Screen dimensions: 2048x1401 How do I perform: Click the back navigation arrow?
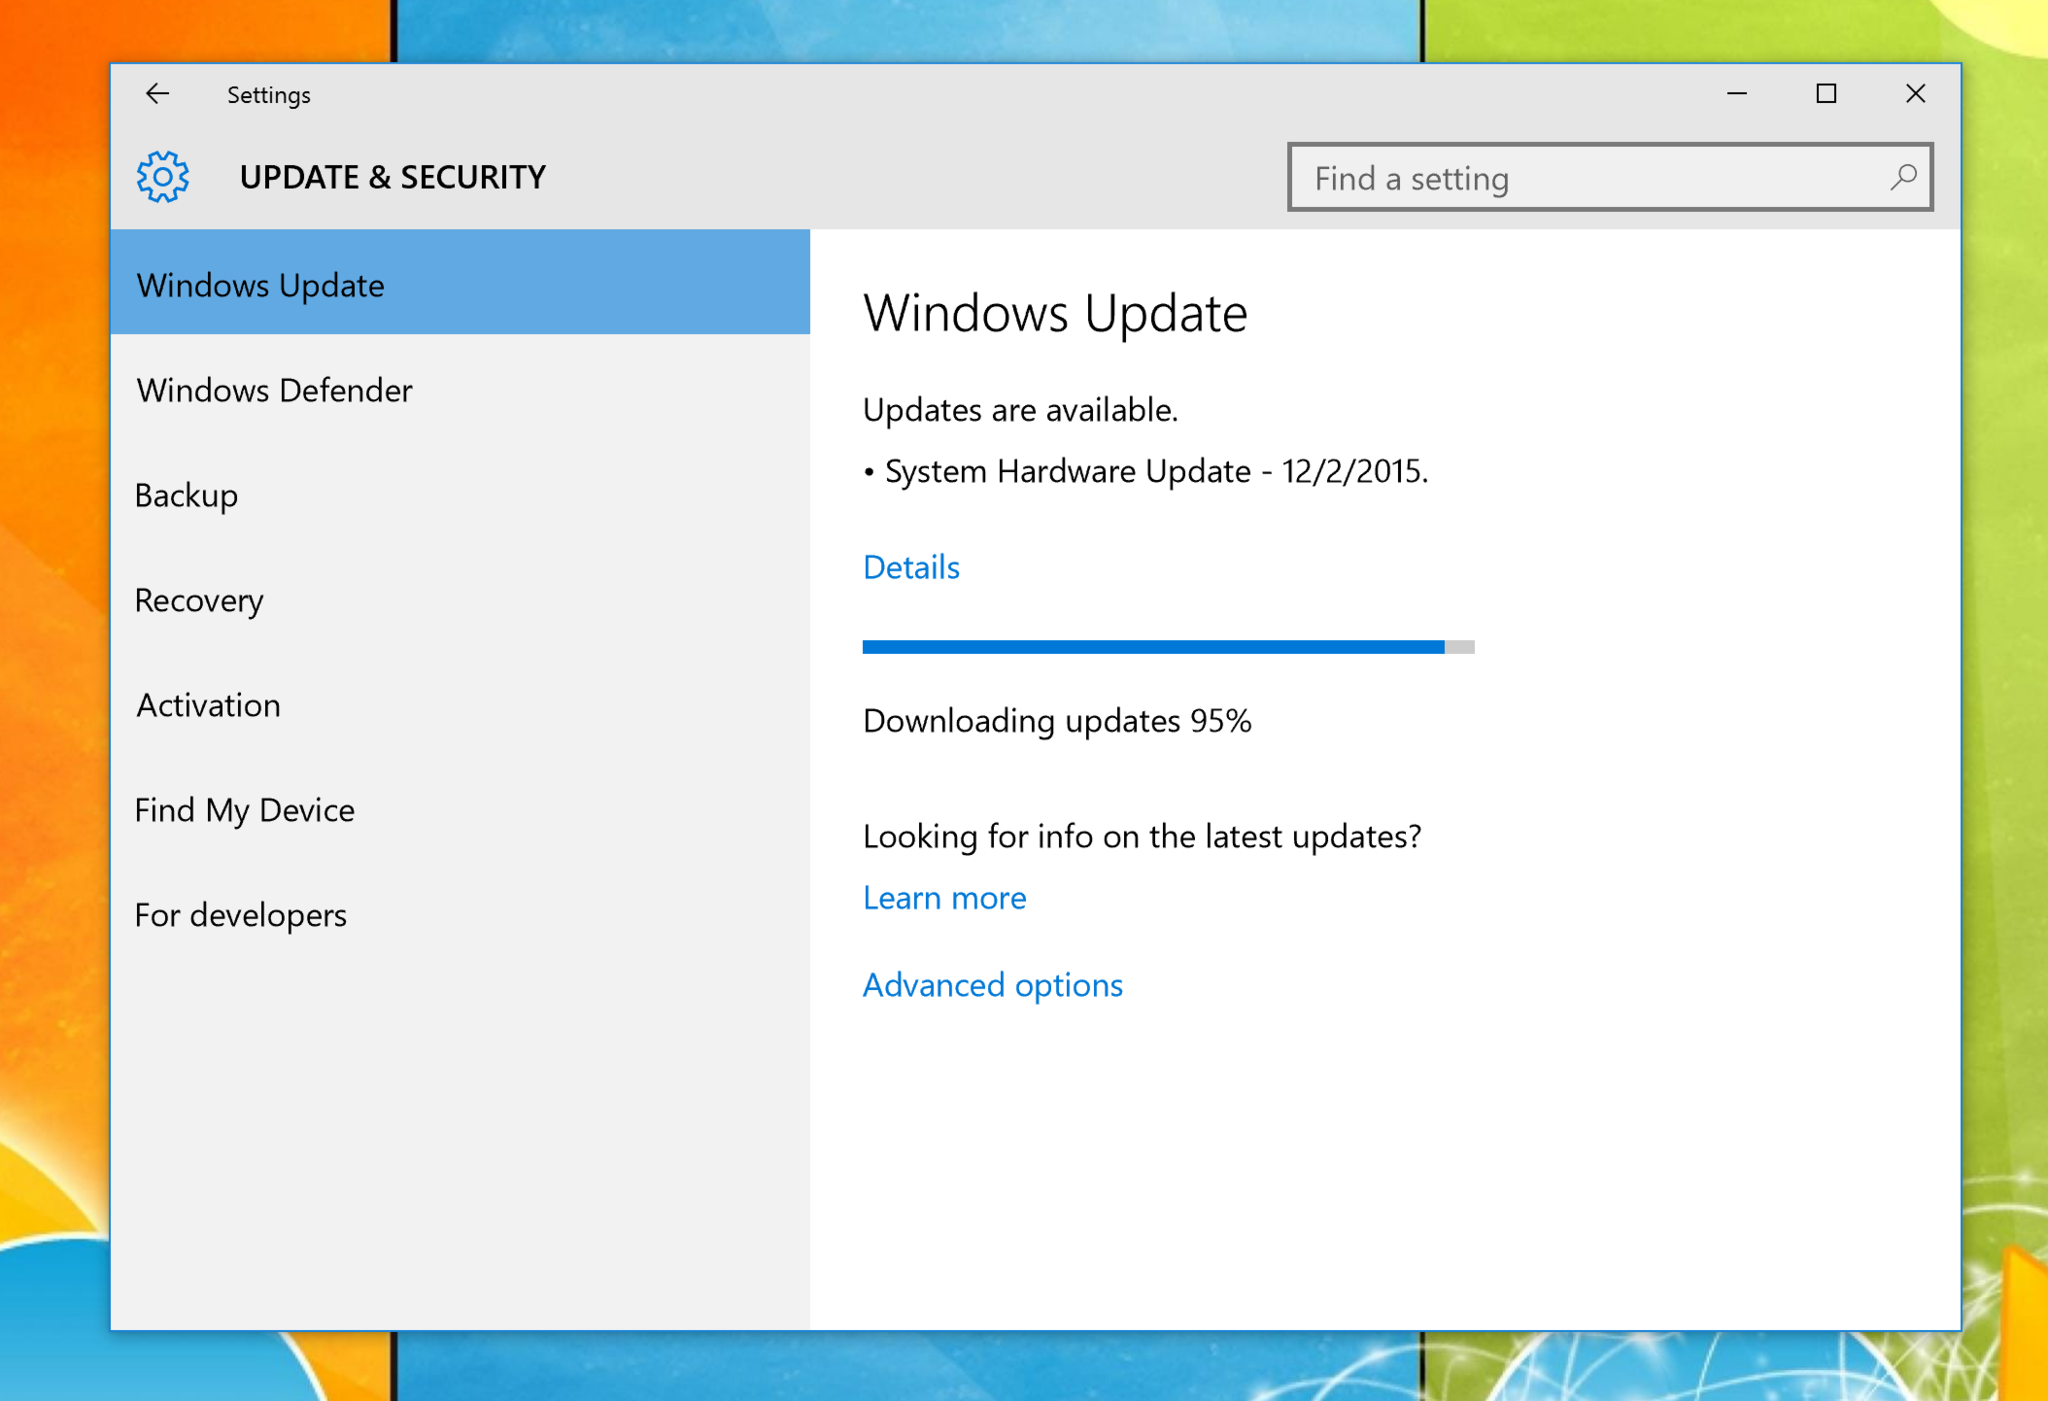[156, 93]
